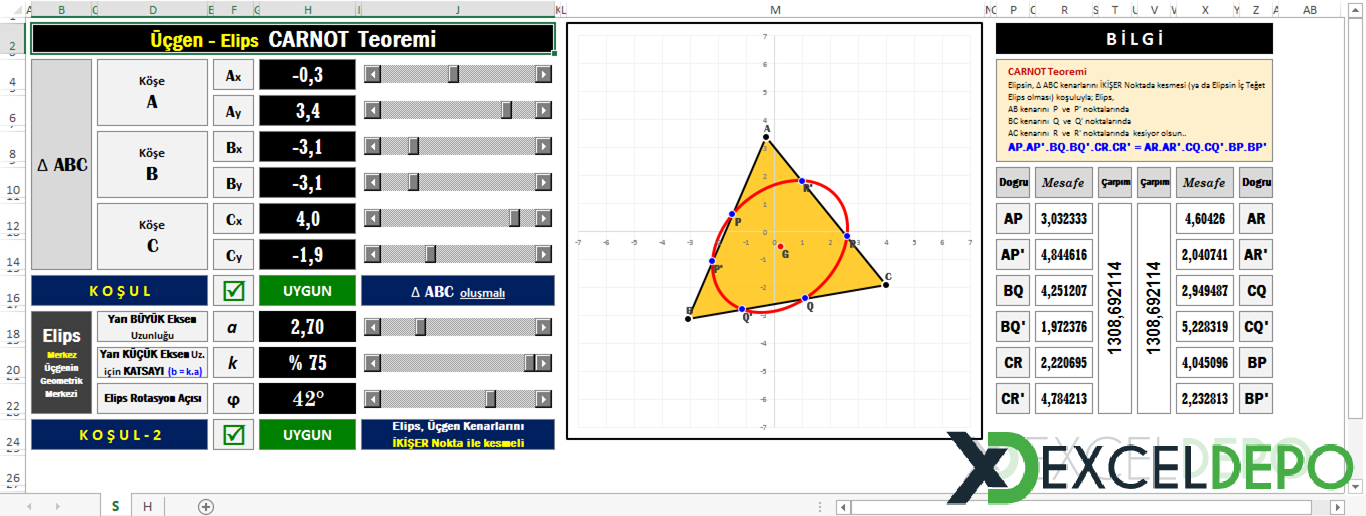Add a new sheet with plus icon
Image resolution: width=1366 pixels, height=516 pixels.
(206, 506)
